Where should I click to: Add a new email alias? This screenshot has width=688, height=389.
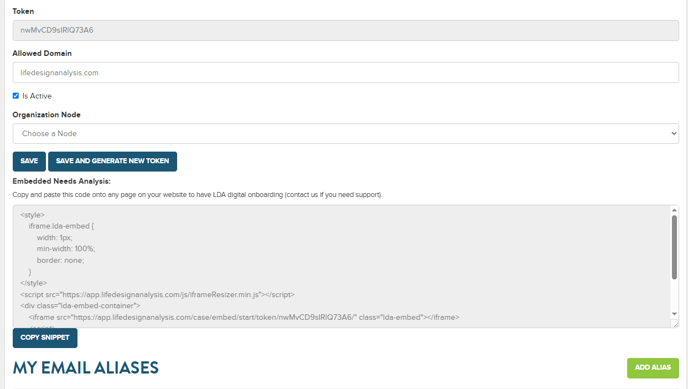(x=652, y=368)
